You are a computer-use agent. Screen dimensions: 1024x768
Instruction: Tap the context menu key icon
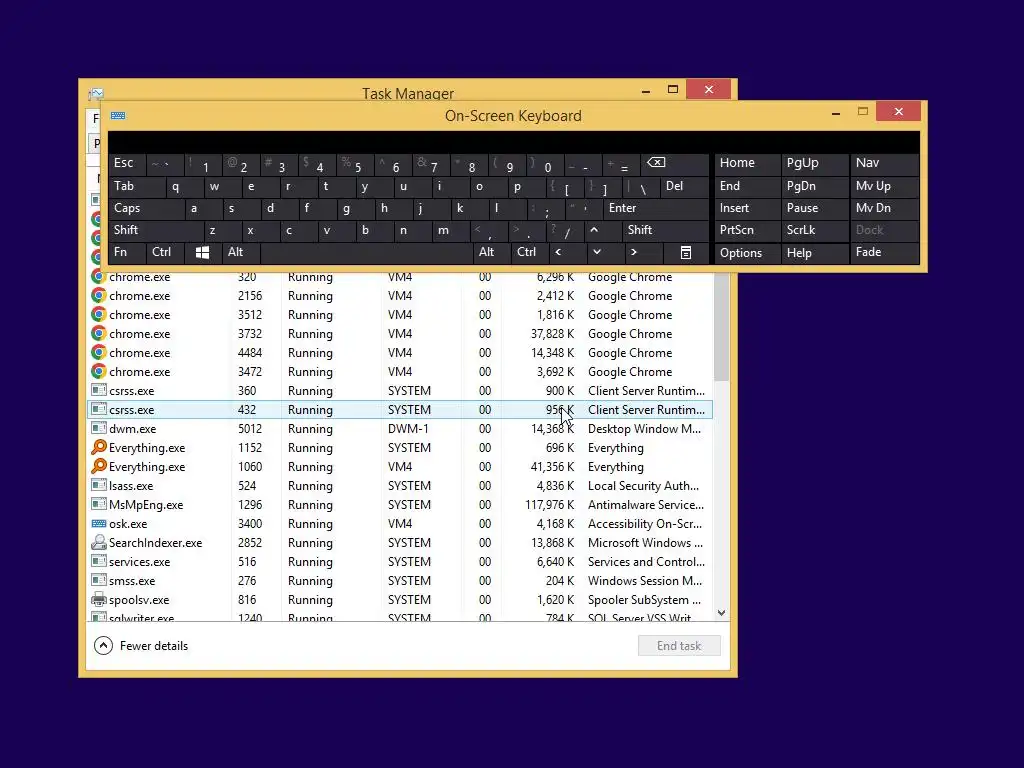686,253
